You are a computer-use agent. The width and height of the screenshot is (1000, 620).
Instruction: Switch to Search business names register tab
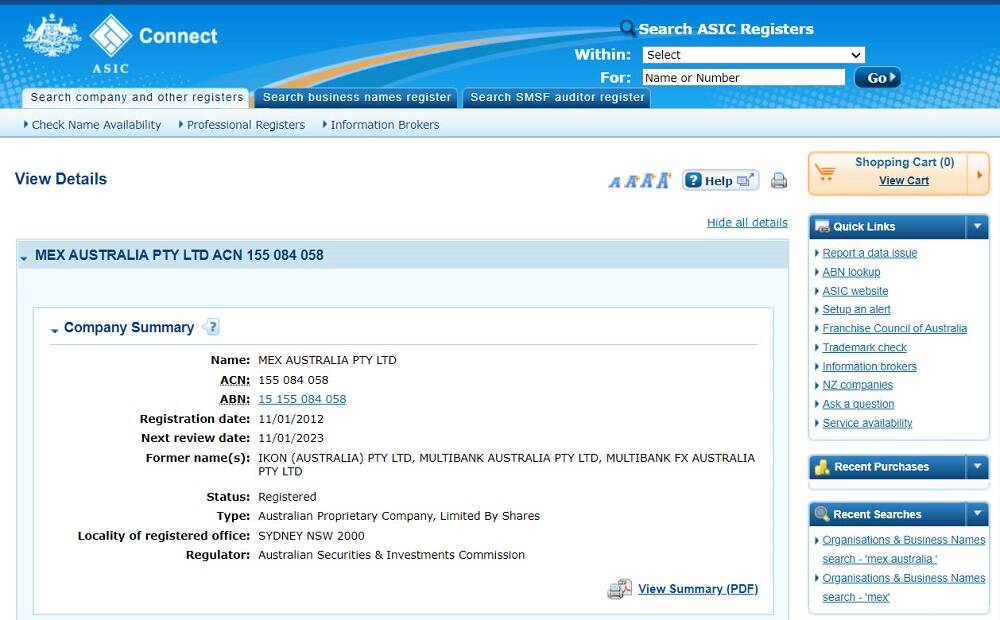(357, 98)
